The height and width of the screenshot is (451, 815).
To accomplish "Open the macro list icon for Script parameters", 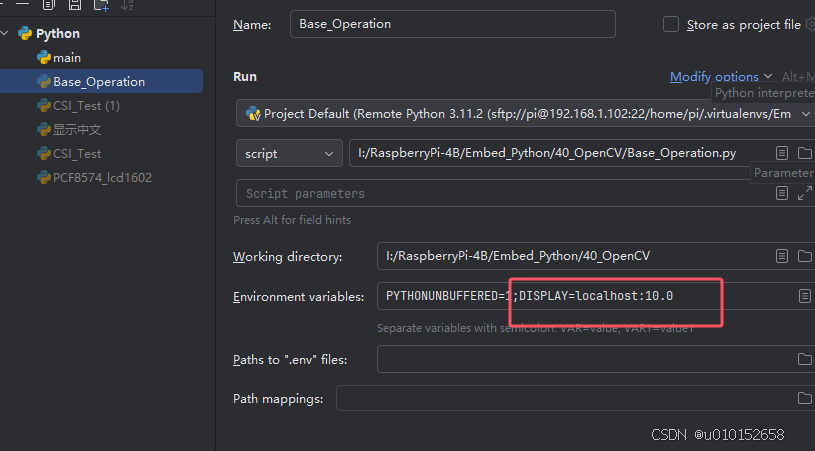I will (782, 193).
